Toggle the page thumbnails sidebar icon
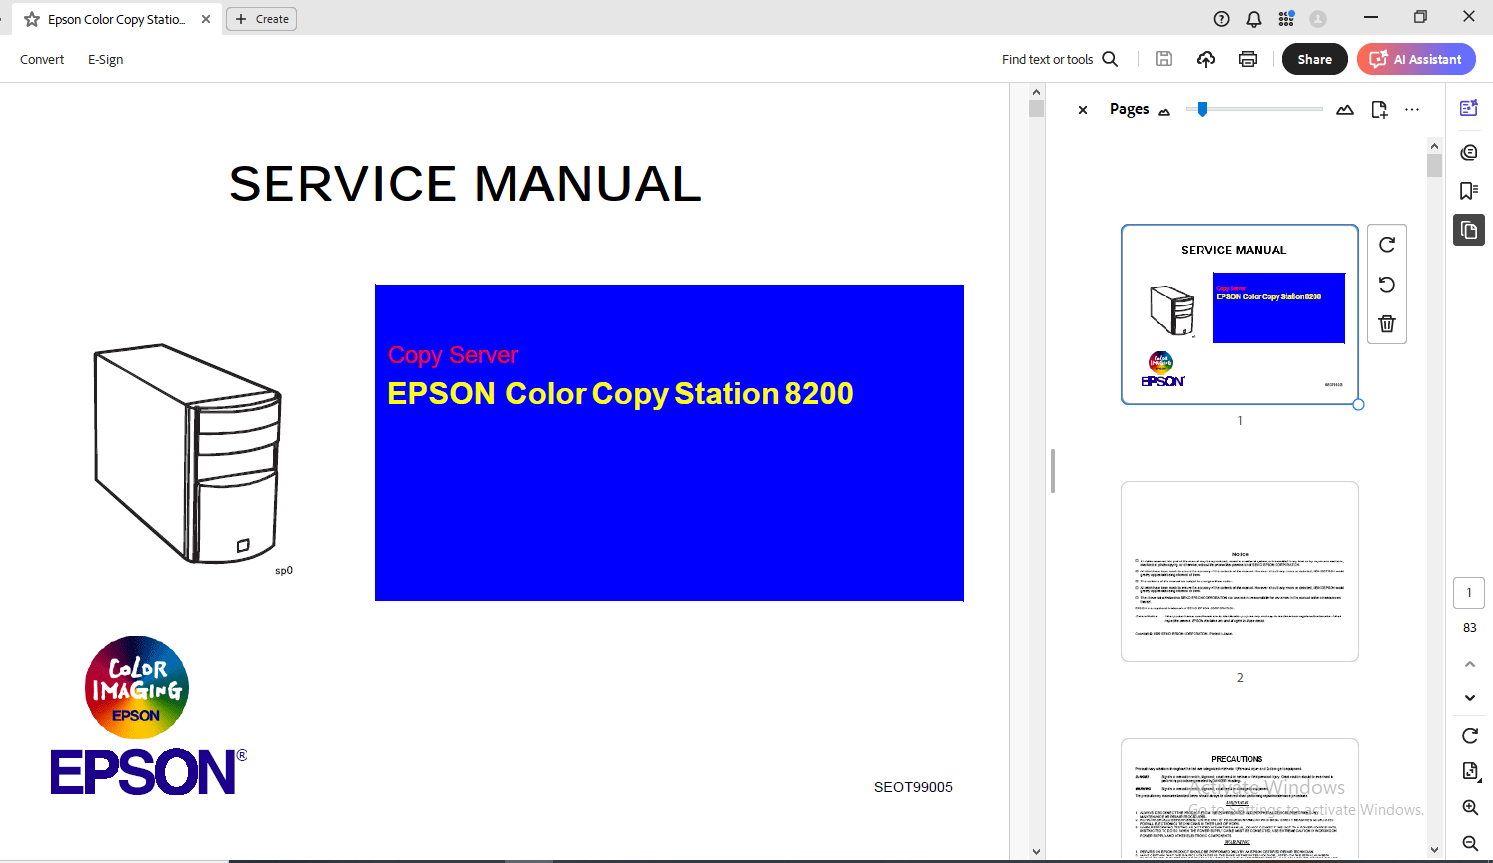 [x=1469, y=230]
